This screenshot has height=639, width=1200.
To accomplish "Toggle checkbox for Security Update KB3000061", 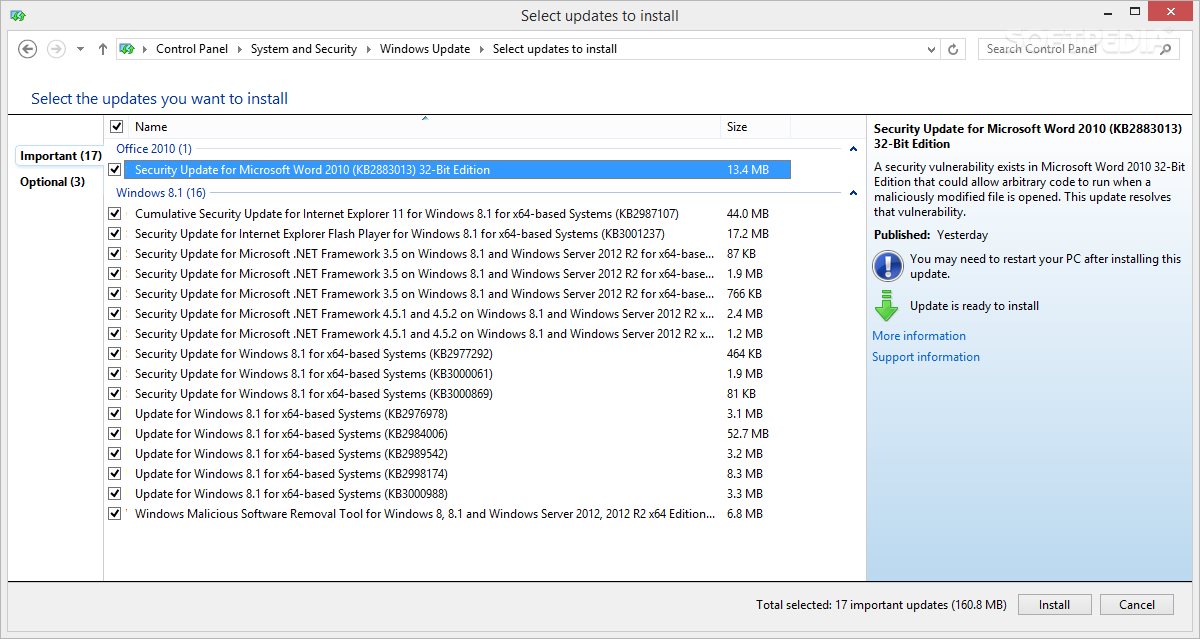I will 115,374.
